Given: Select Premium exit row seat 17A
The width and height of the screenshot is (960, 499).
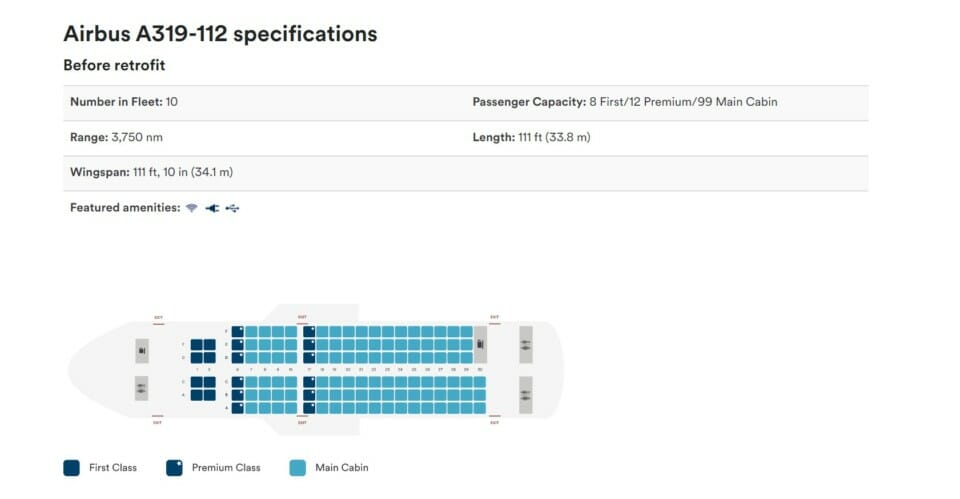Looking at the screenshot, I should coord(309,408).
